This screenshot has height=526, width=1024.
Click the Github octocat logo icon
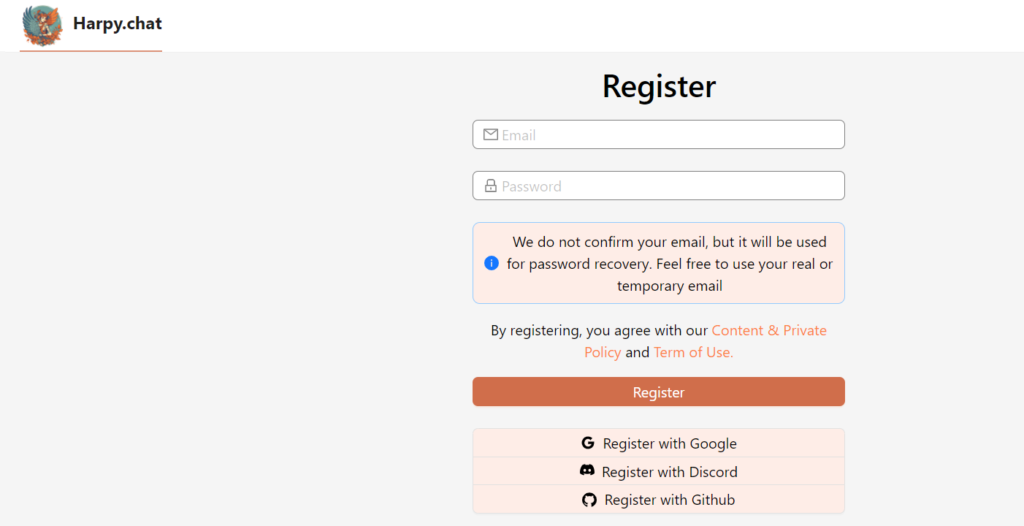point(589,500)
